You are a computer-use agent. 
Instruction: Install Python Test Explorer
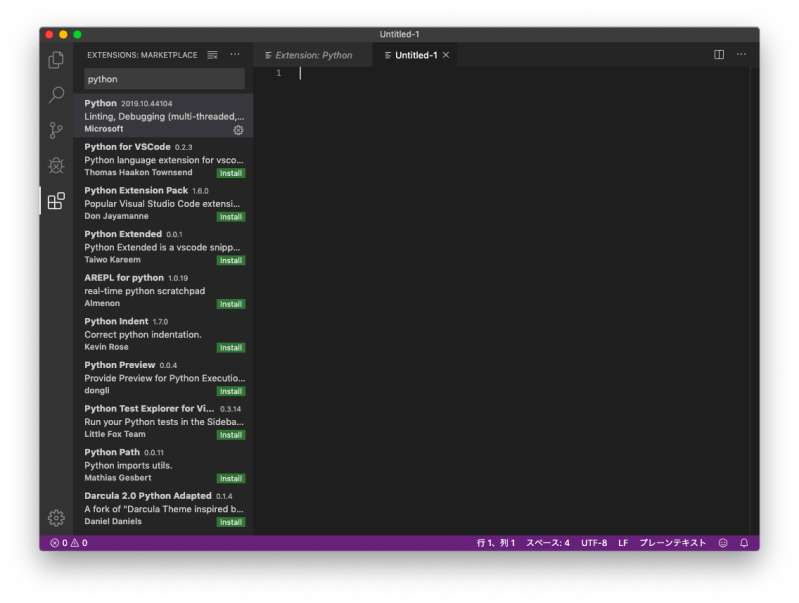click(231, 435)
